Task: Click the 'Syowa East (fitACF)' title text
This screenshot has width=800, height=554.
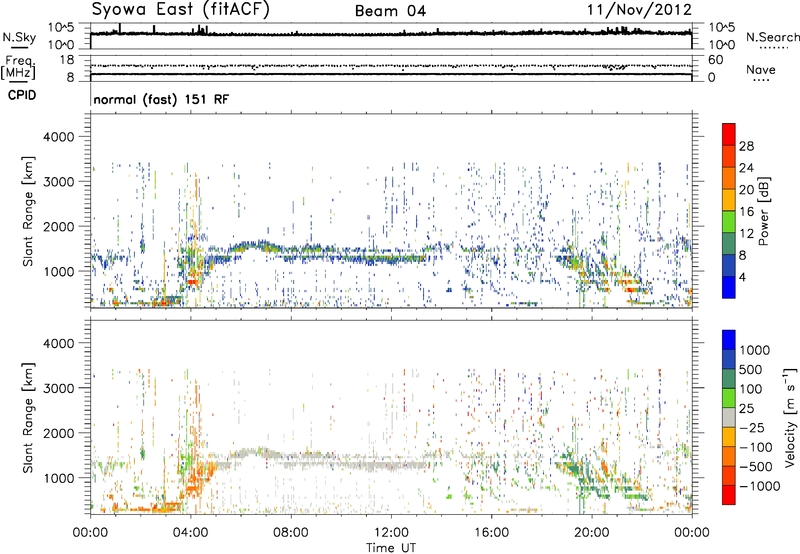Action: point(181,10)
